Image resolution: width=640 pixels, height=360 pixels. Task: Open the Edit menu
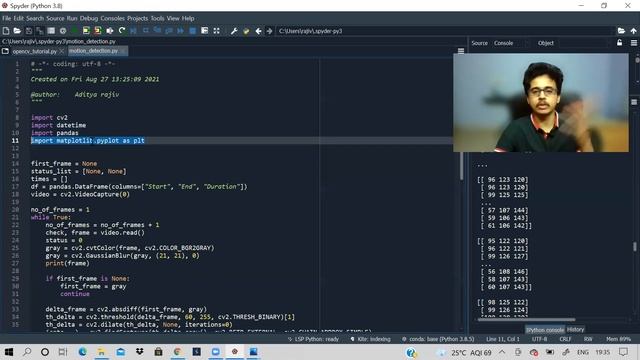coord(19,18)
